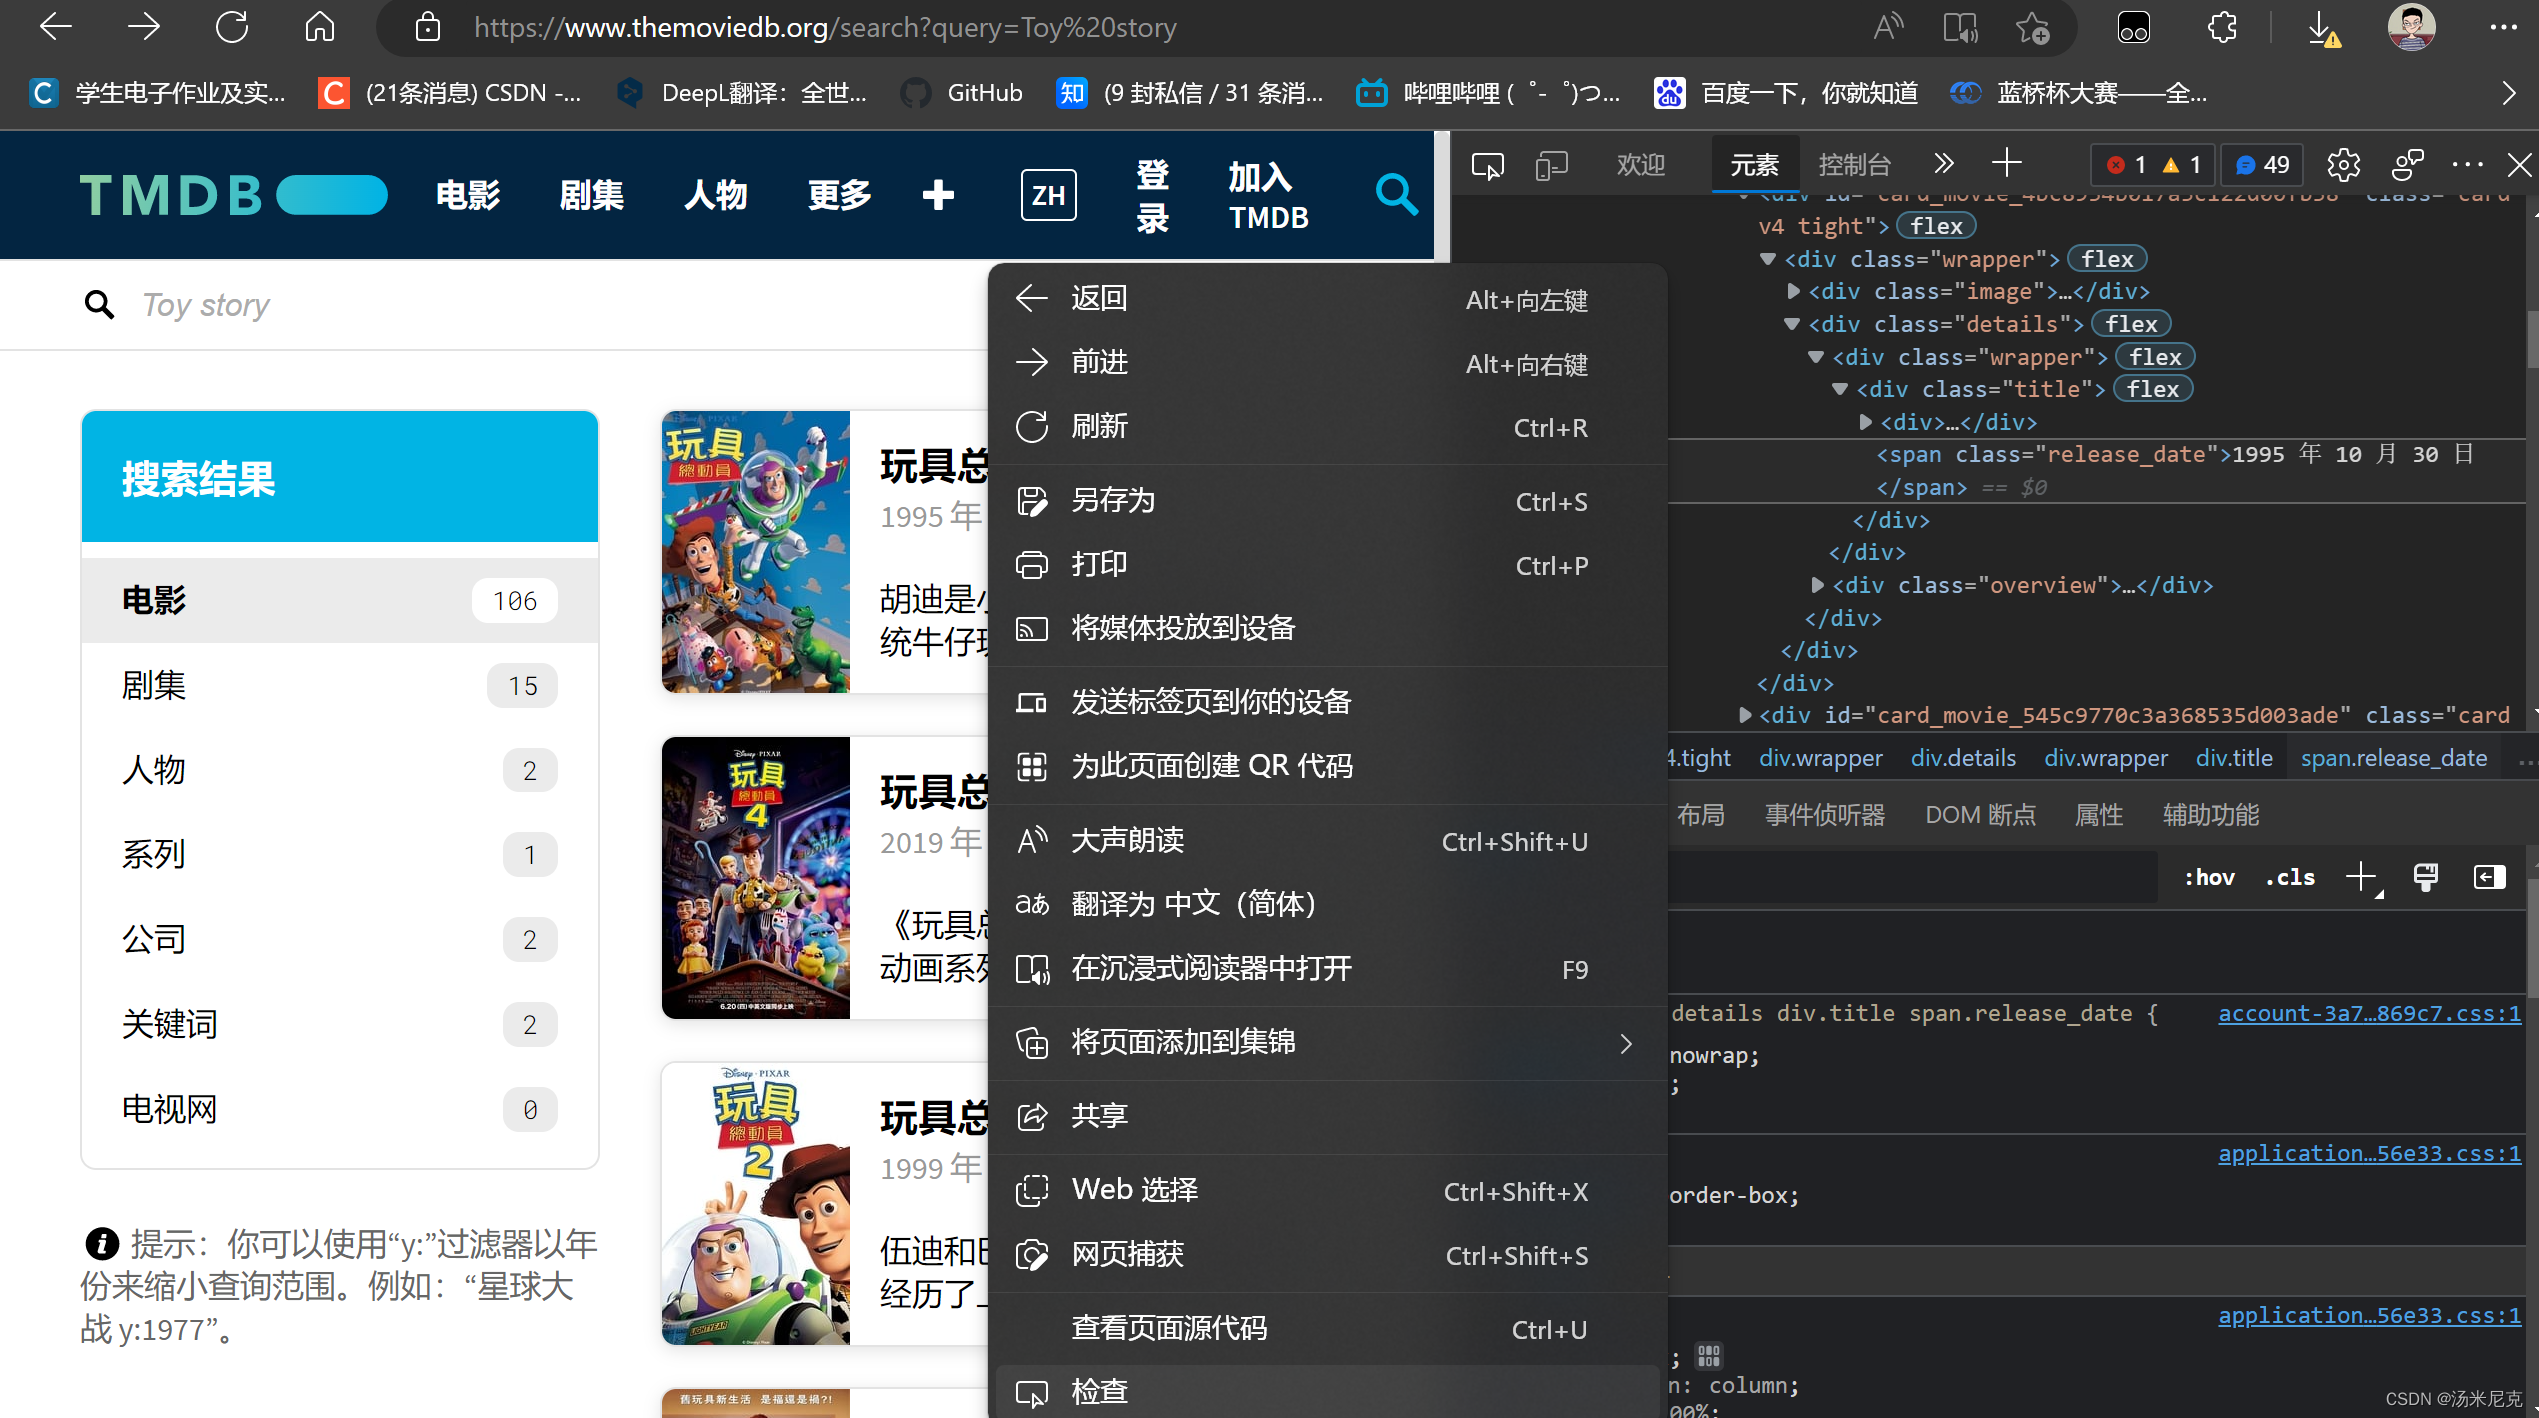Open account-3a7…869c7.css:1 source link

2368,1013
